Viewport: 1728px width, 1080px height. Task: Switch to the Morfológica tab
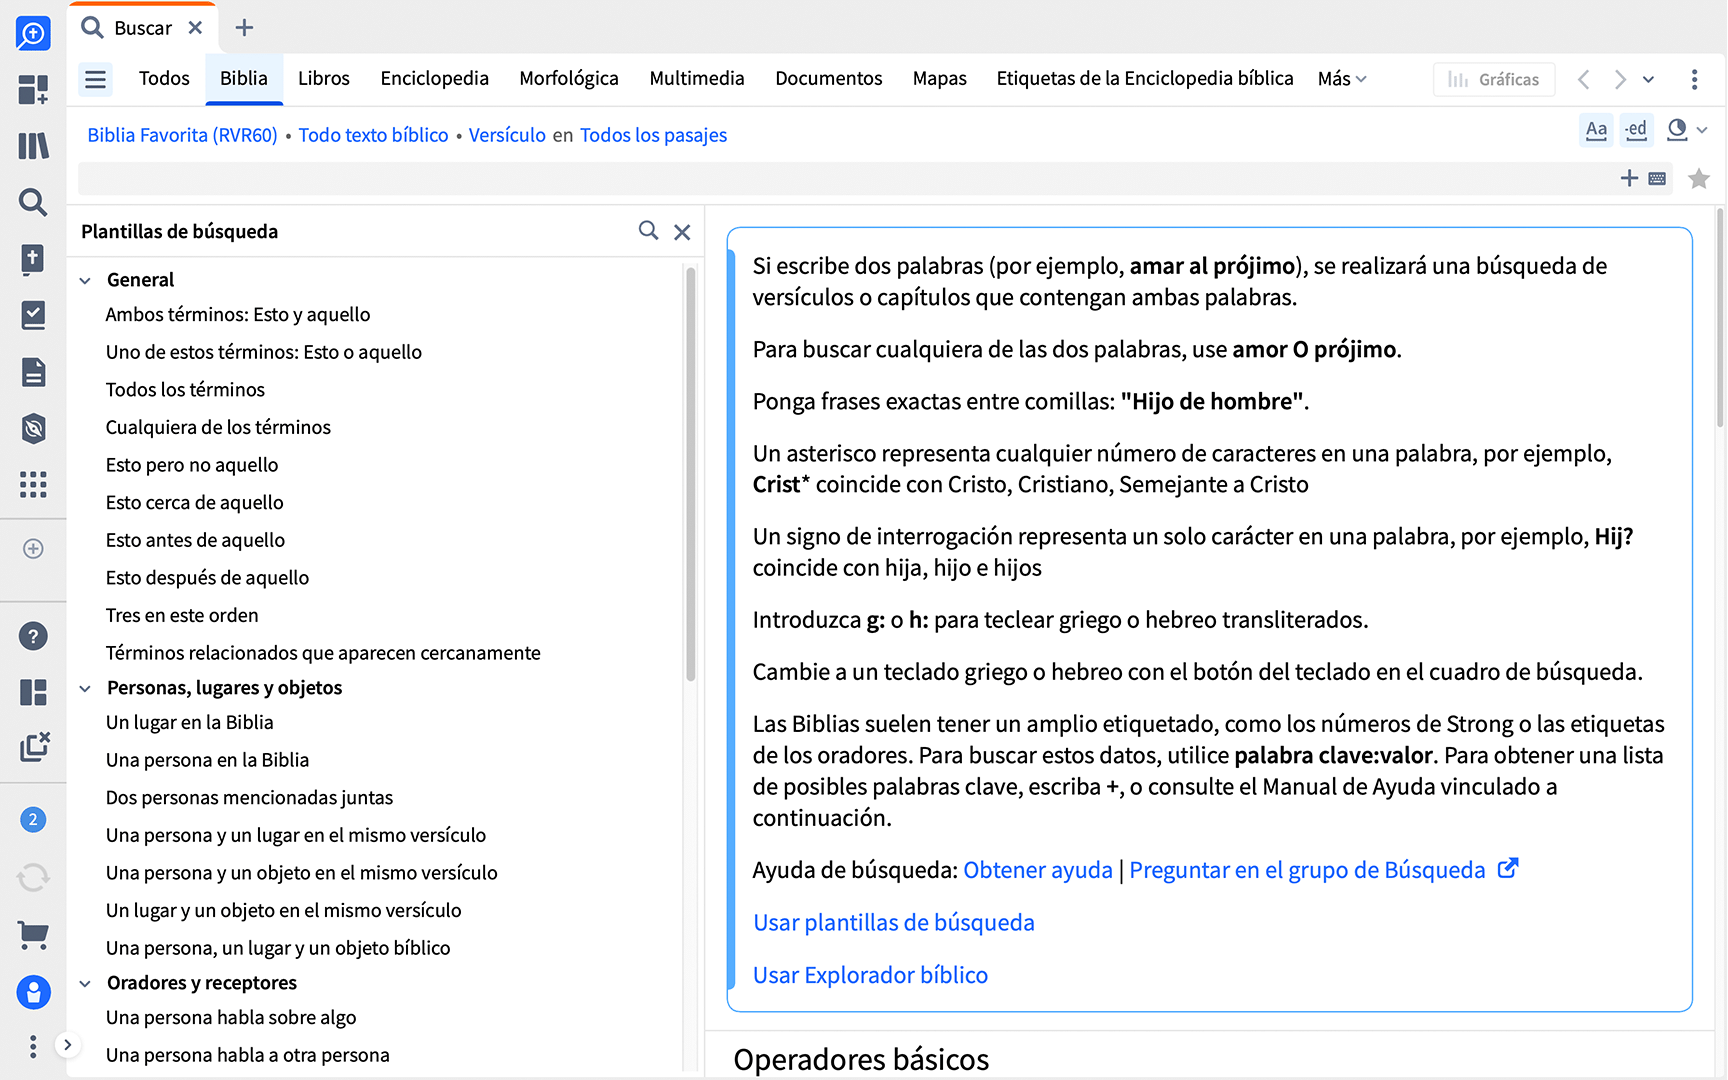point(569,79)
